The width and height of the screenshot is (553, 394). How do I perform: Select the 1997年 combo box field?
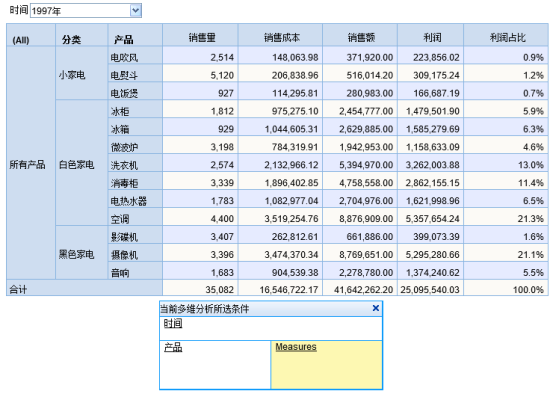pyautogui.click(x=86, y=11)
